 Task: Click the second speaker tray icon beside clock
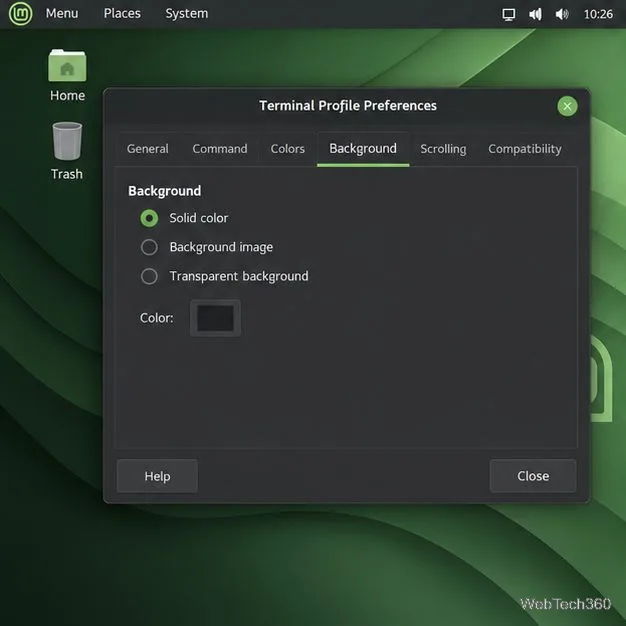pyautogui.click(x=562, y=14)
